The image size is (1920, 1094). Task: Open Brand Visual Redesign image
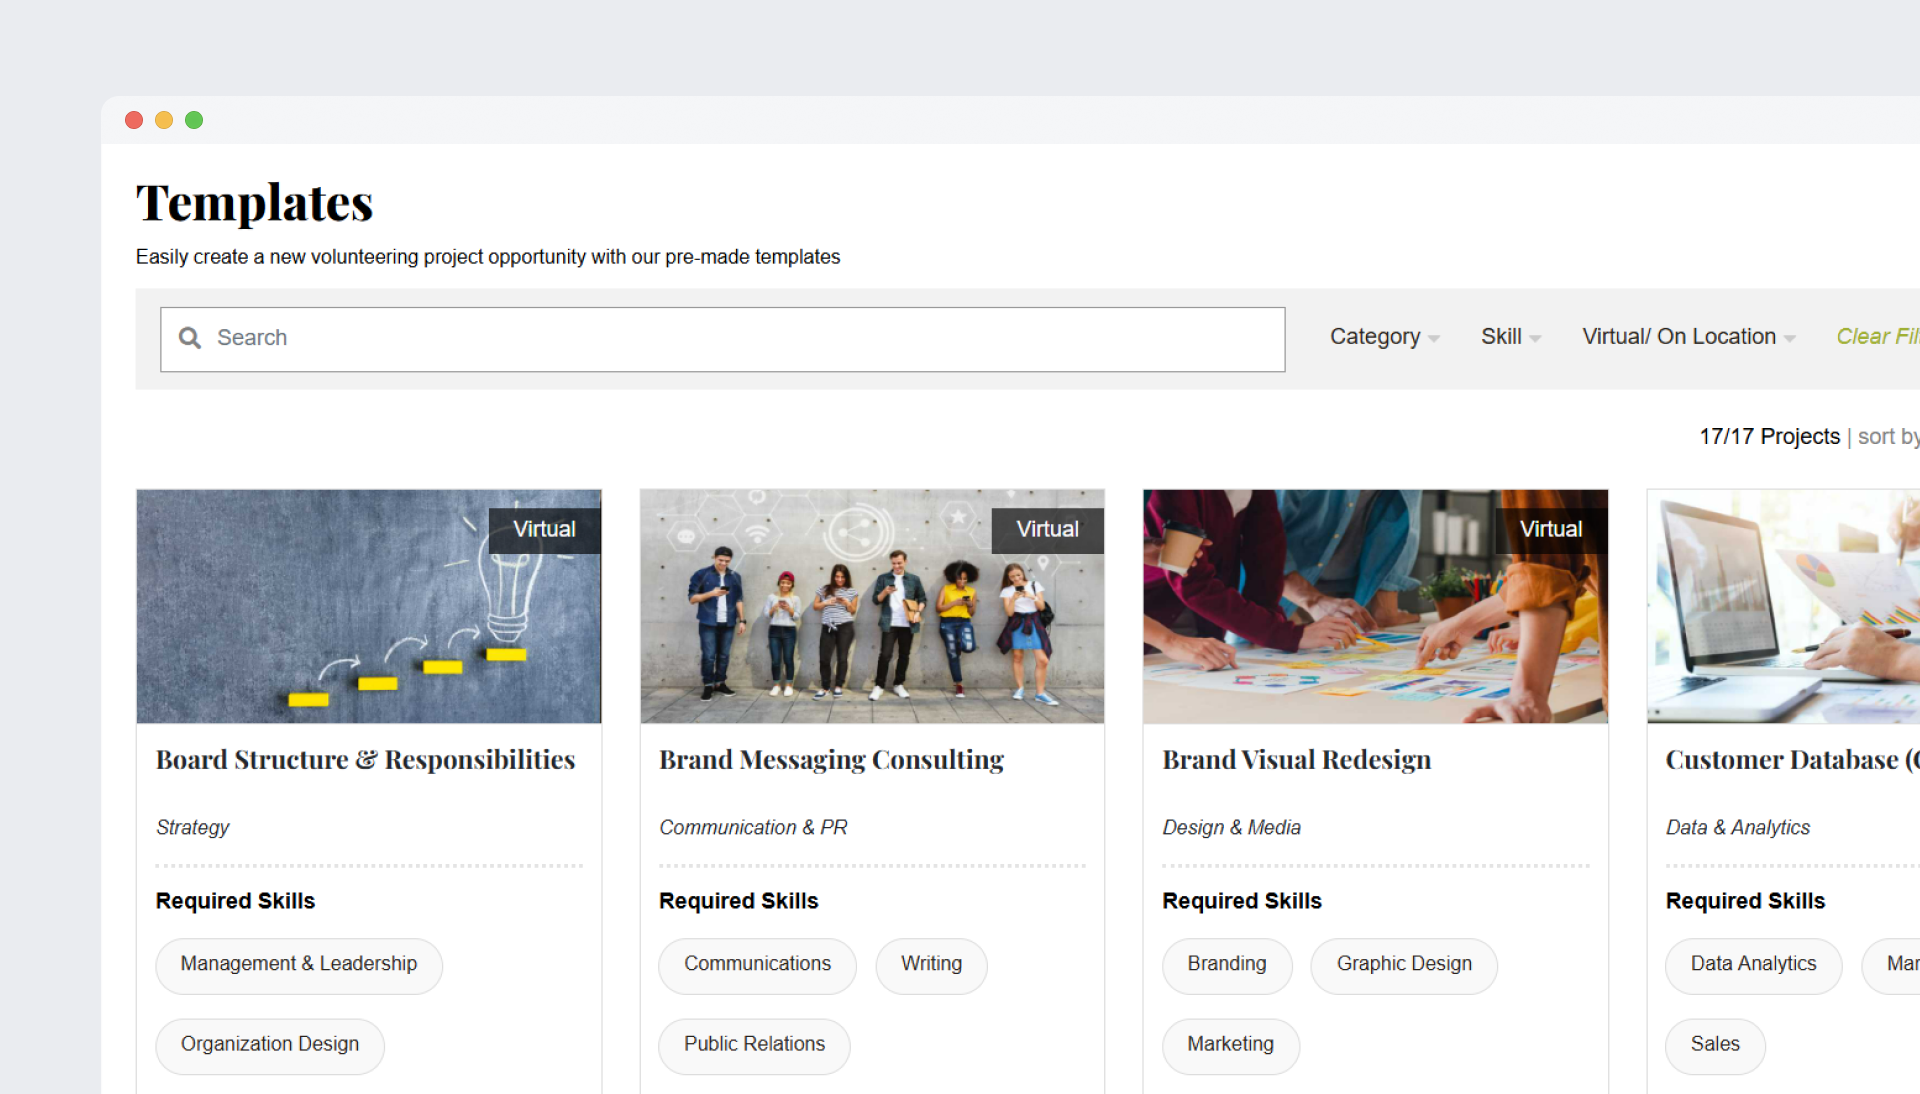coord(1375,606)
